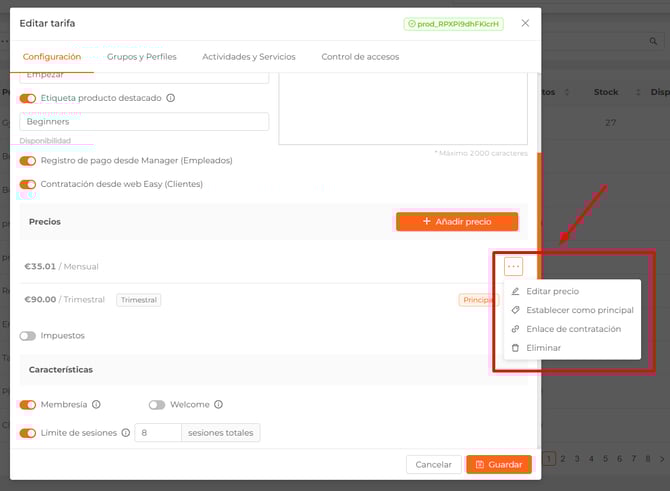
Task: Click the sesiones totales number field
Action: click(x=157, y=433)
